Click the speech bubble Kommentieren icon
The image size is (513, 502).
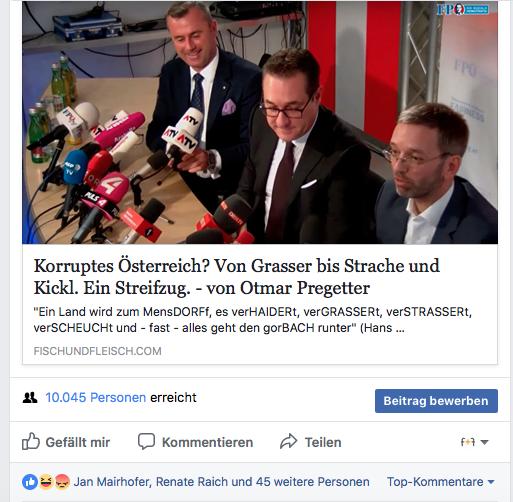coord(146,441)
